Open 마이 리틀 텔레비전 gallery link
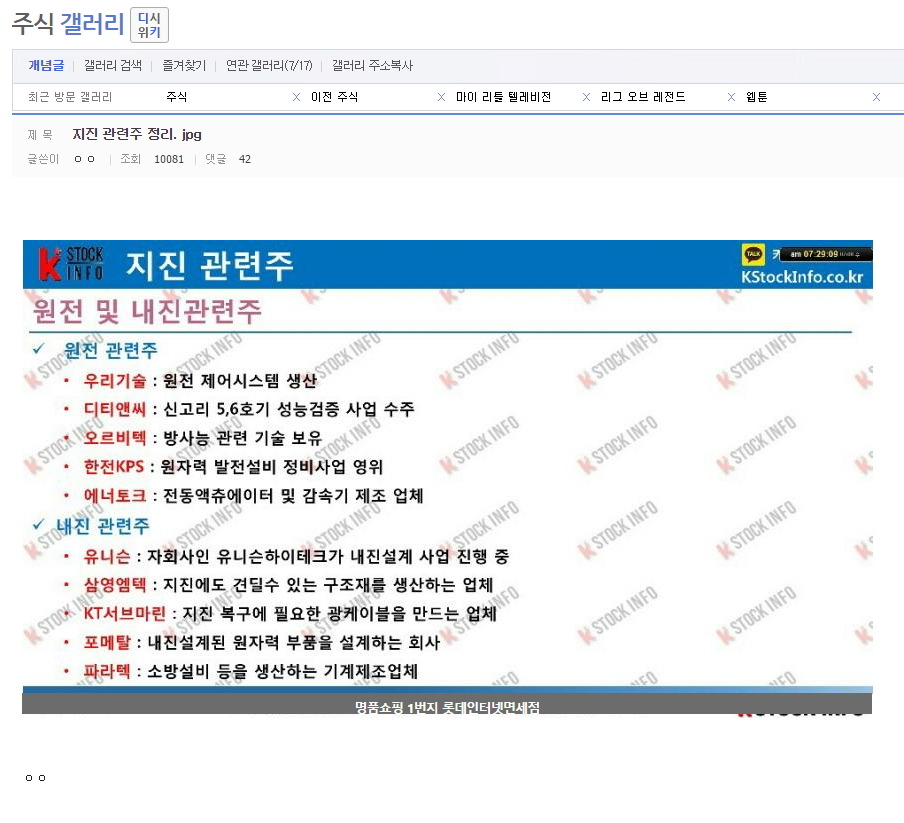The width and height of the screenshot is (904, 823). (503, 97)
